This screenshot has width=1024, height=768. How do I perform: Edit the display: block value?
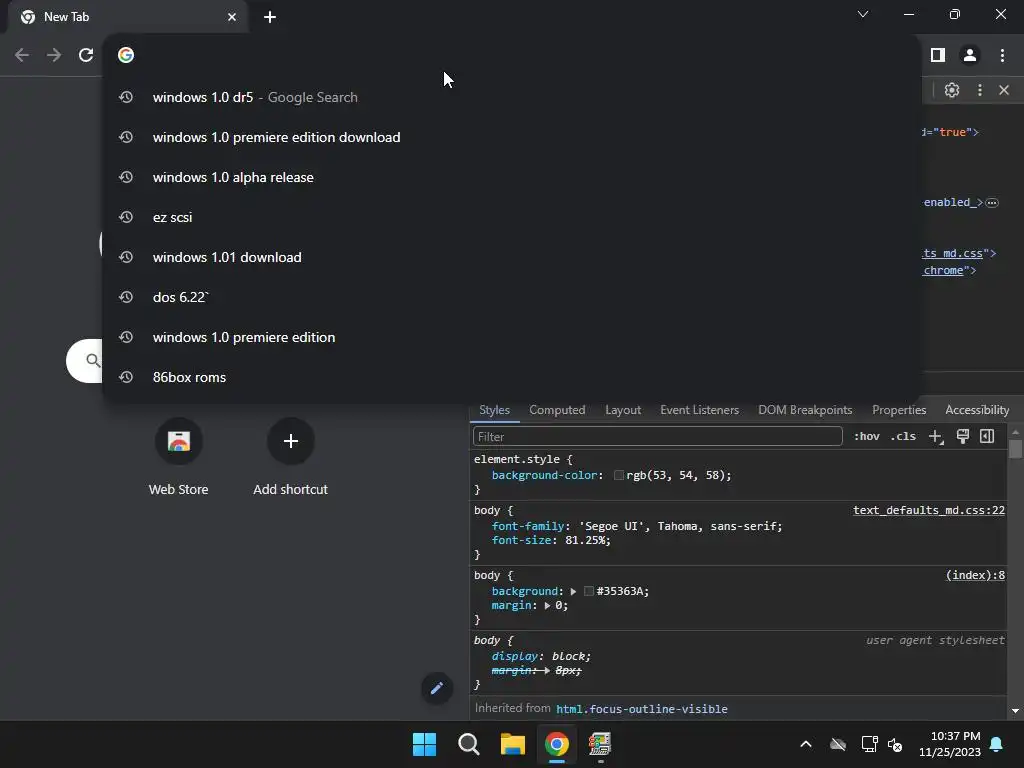point(570,656)
